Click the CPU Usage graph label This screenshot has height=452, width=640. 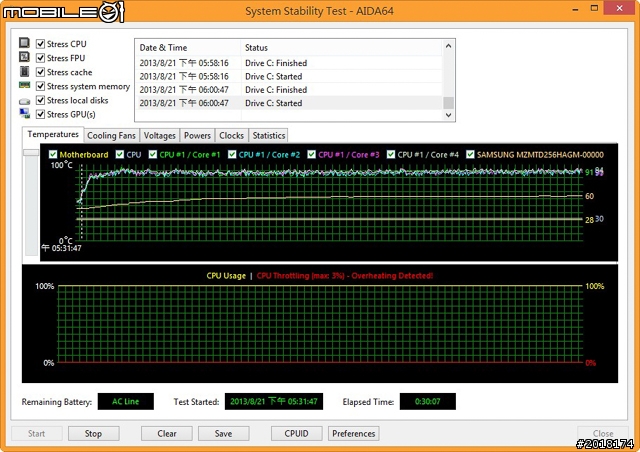(226, 276)
